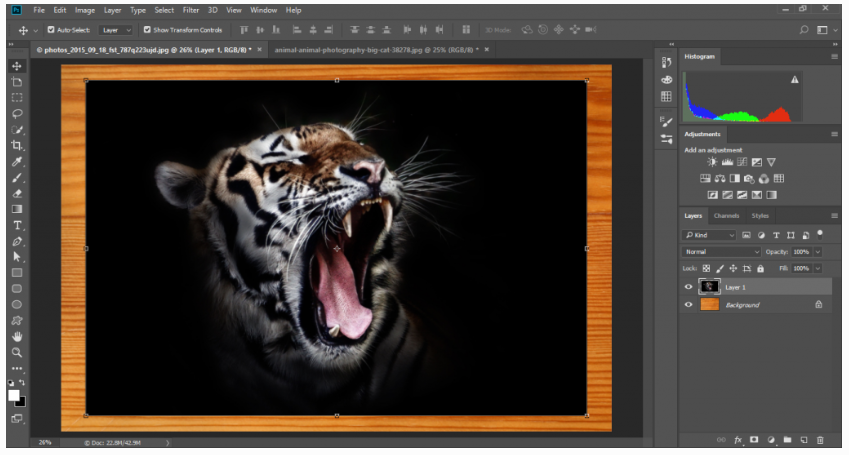
Task: Select the Eraser tool
Action: click(17, 193)
